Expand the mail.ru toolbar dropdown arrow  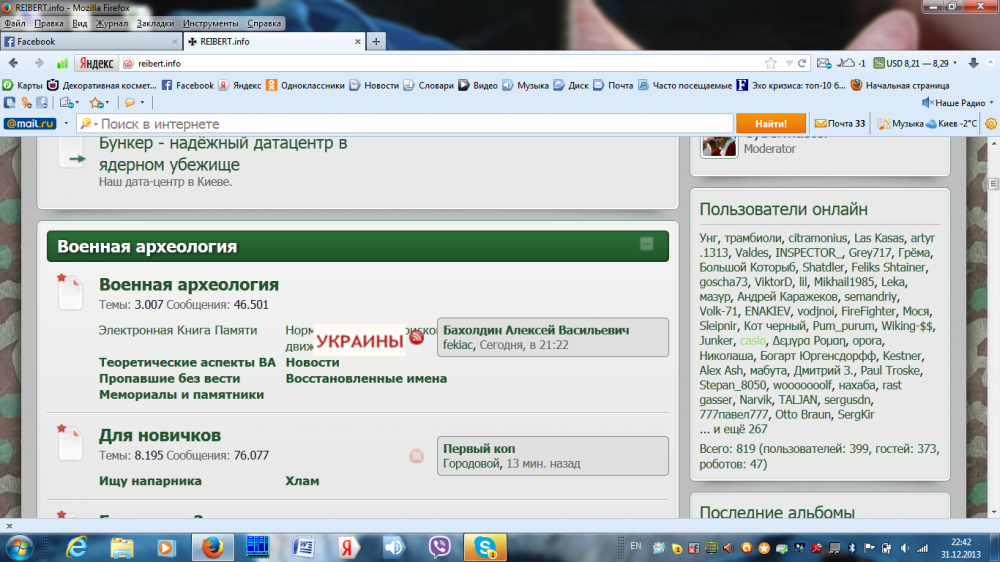[x=66, y=124]
